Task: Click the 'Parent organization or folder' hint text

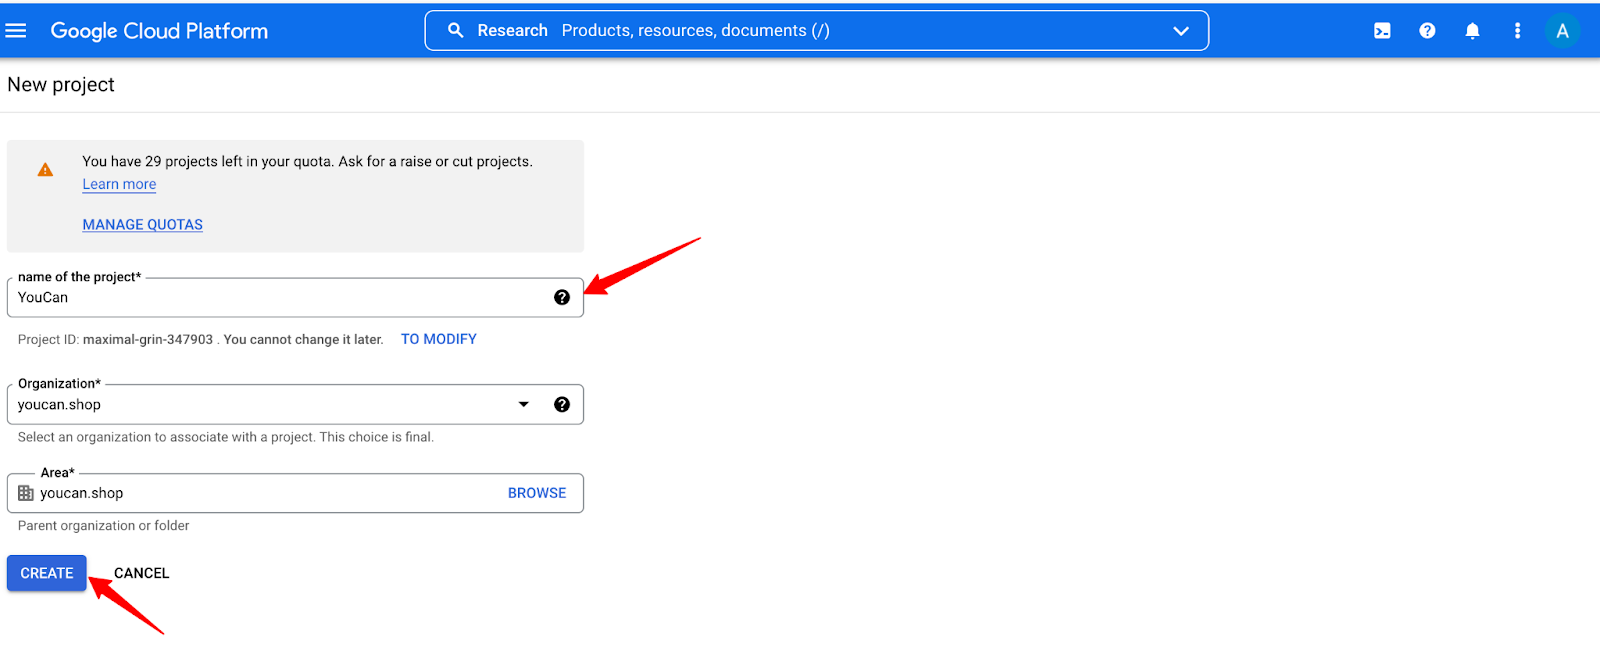Action: pyautogui.click(x=103, y=526)
